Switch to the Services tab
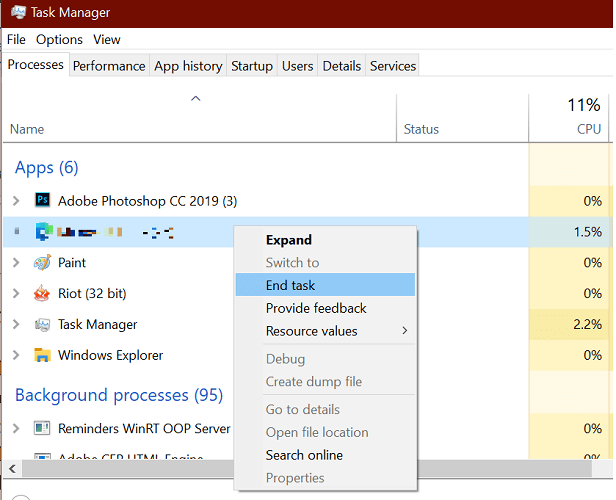Screen dimensions: 616x500 [393, 66]
